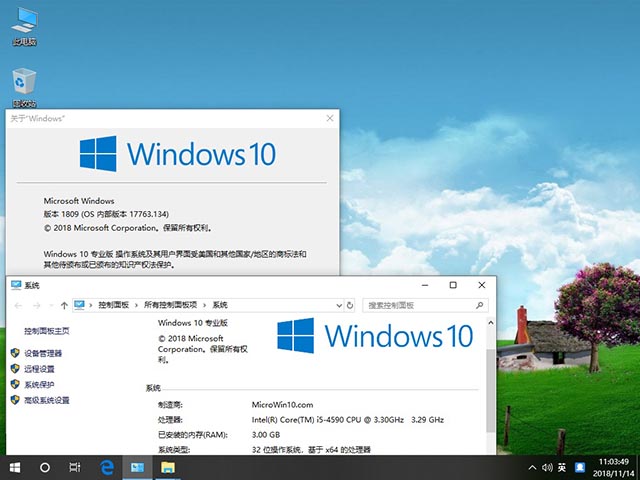Navigate up one level in Control Panel
Viewport: 640px width, 480px height.
pos(64,305)
